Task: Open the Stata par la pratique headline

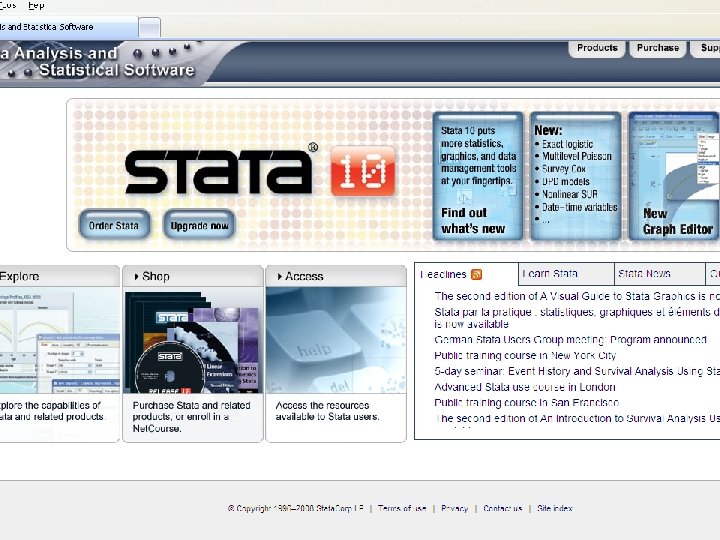Action: (577, 318)
